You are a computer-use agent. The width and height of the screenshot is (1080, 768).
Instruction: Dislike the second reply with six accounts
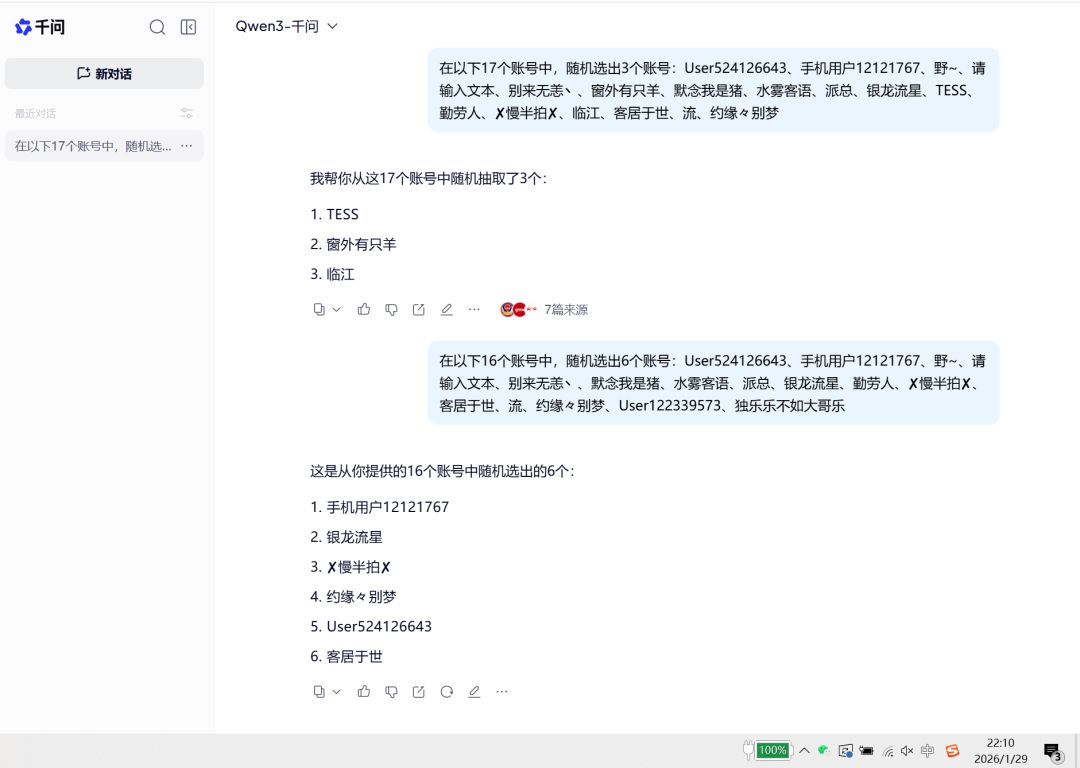(x=391, y=692)
